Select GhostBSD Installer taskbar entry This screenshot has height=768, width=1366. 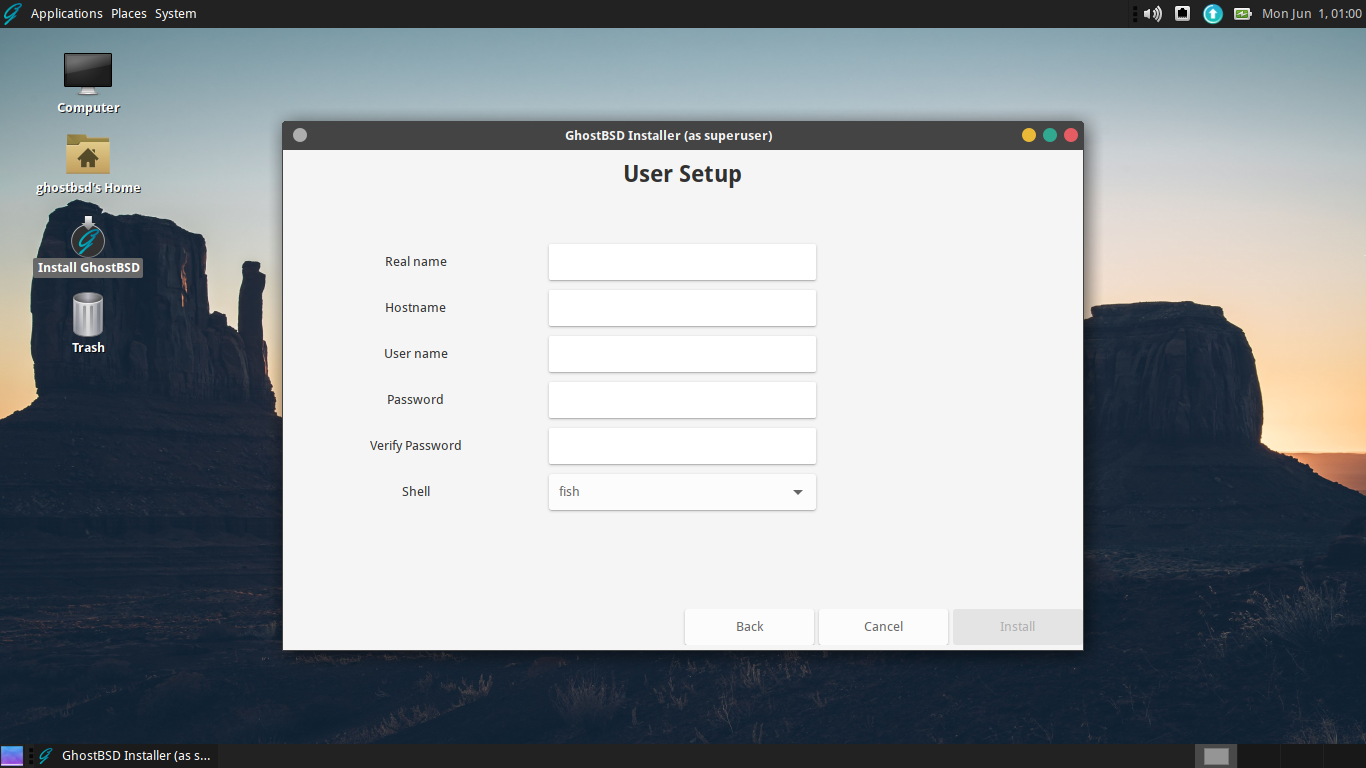click(x=125, y=756)
